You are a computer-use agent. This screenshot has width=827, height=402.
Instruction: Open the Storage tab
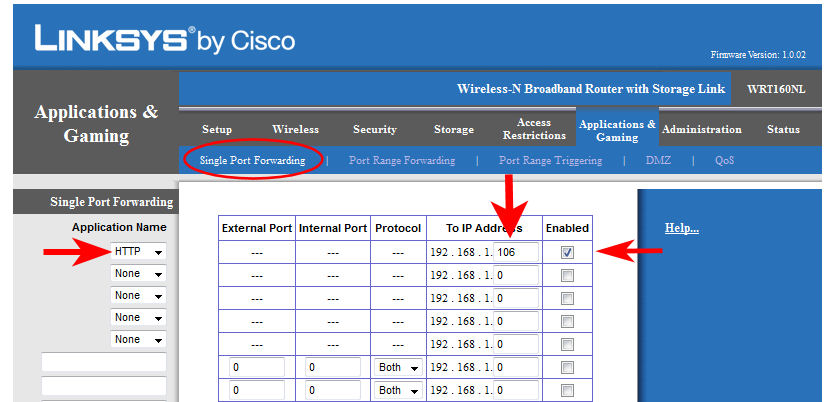454,129
